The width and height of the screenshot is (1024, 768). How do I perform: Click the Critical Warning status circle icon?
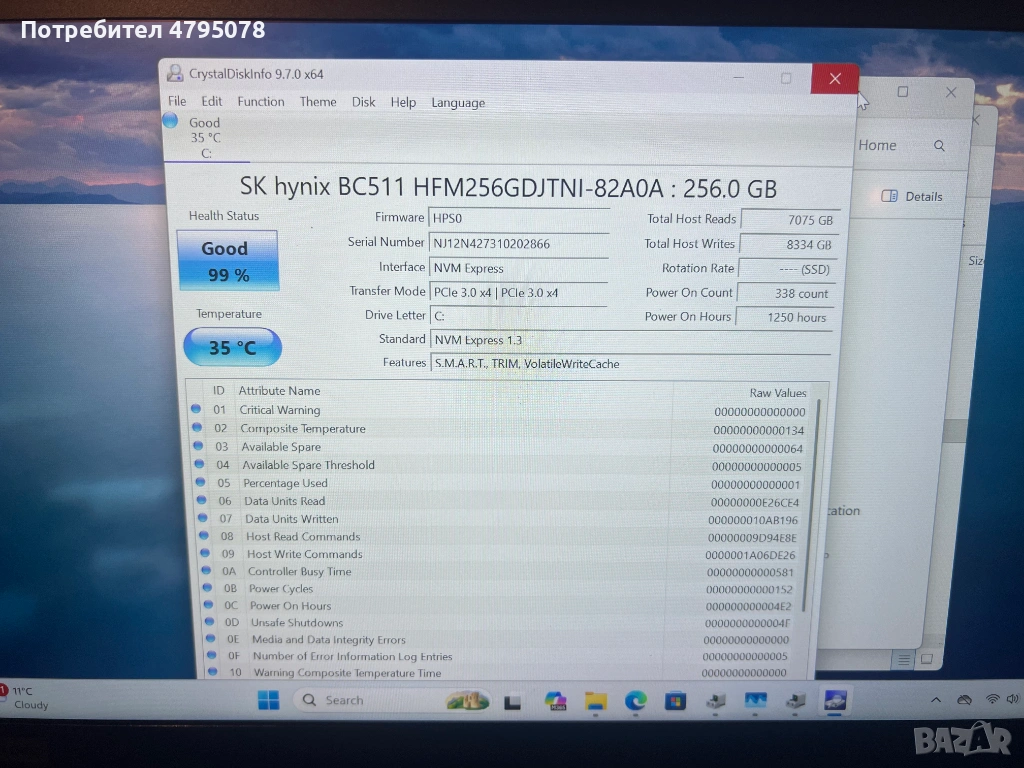[x=196, y=409]
